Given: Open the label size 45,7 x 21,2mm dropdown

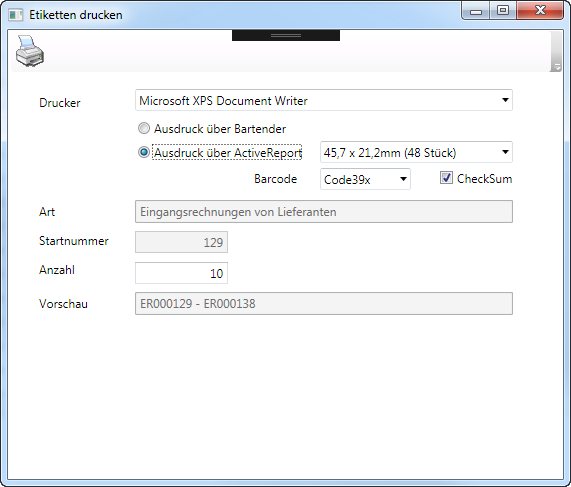Looking at the screenshot, I should [x=416, y=152].
